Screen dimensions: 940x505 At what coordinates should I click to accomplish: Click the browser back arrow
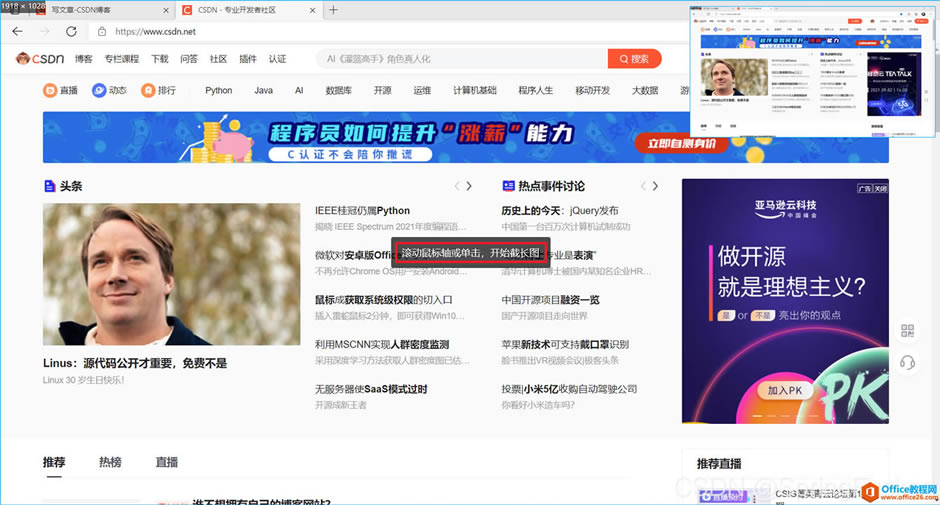[17, 31]
